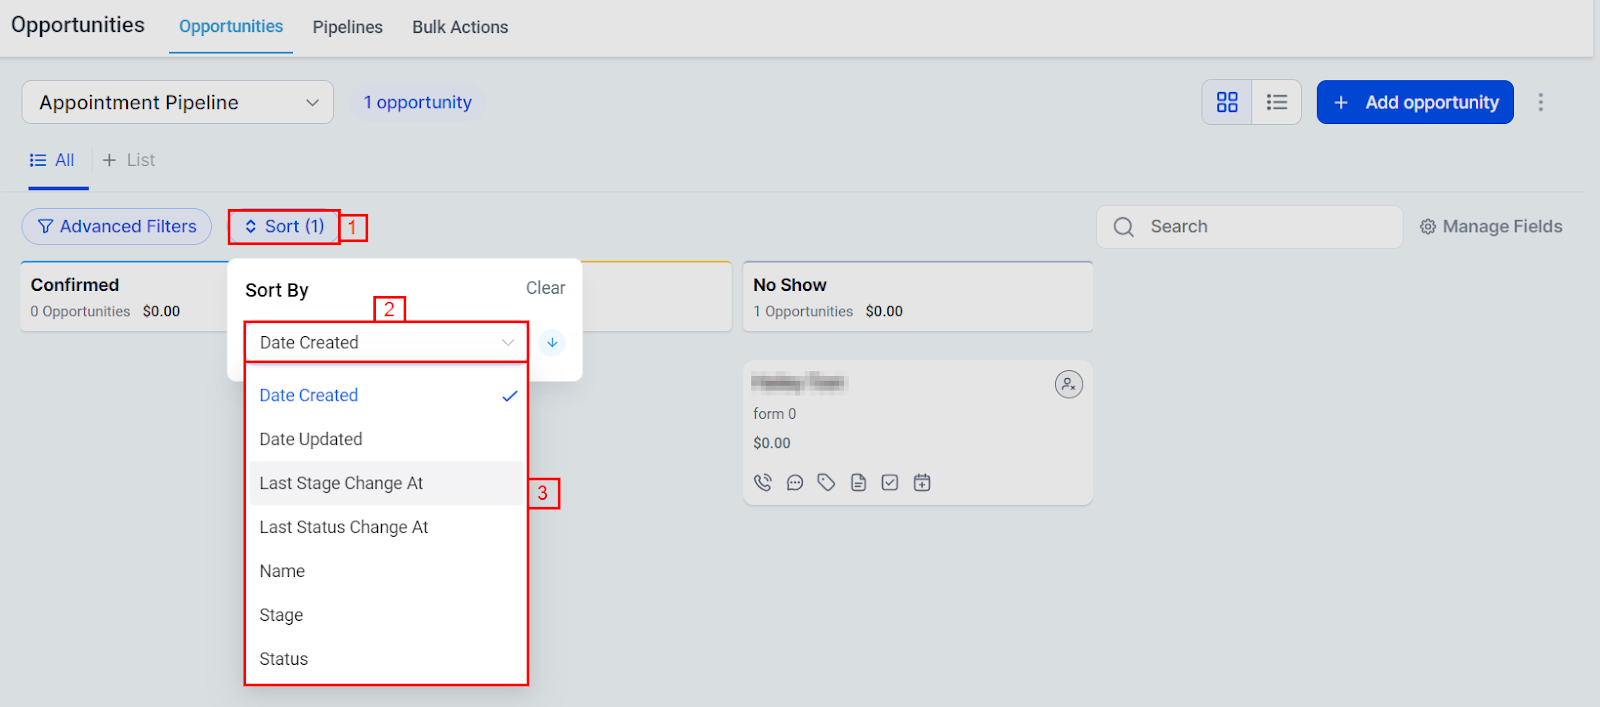This screenshot has height=707, width=1600.
Task: Clear the sort settings
Action: click(545, 288)
